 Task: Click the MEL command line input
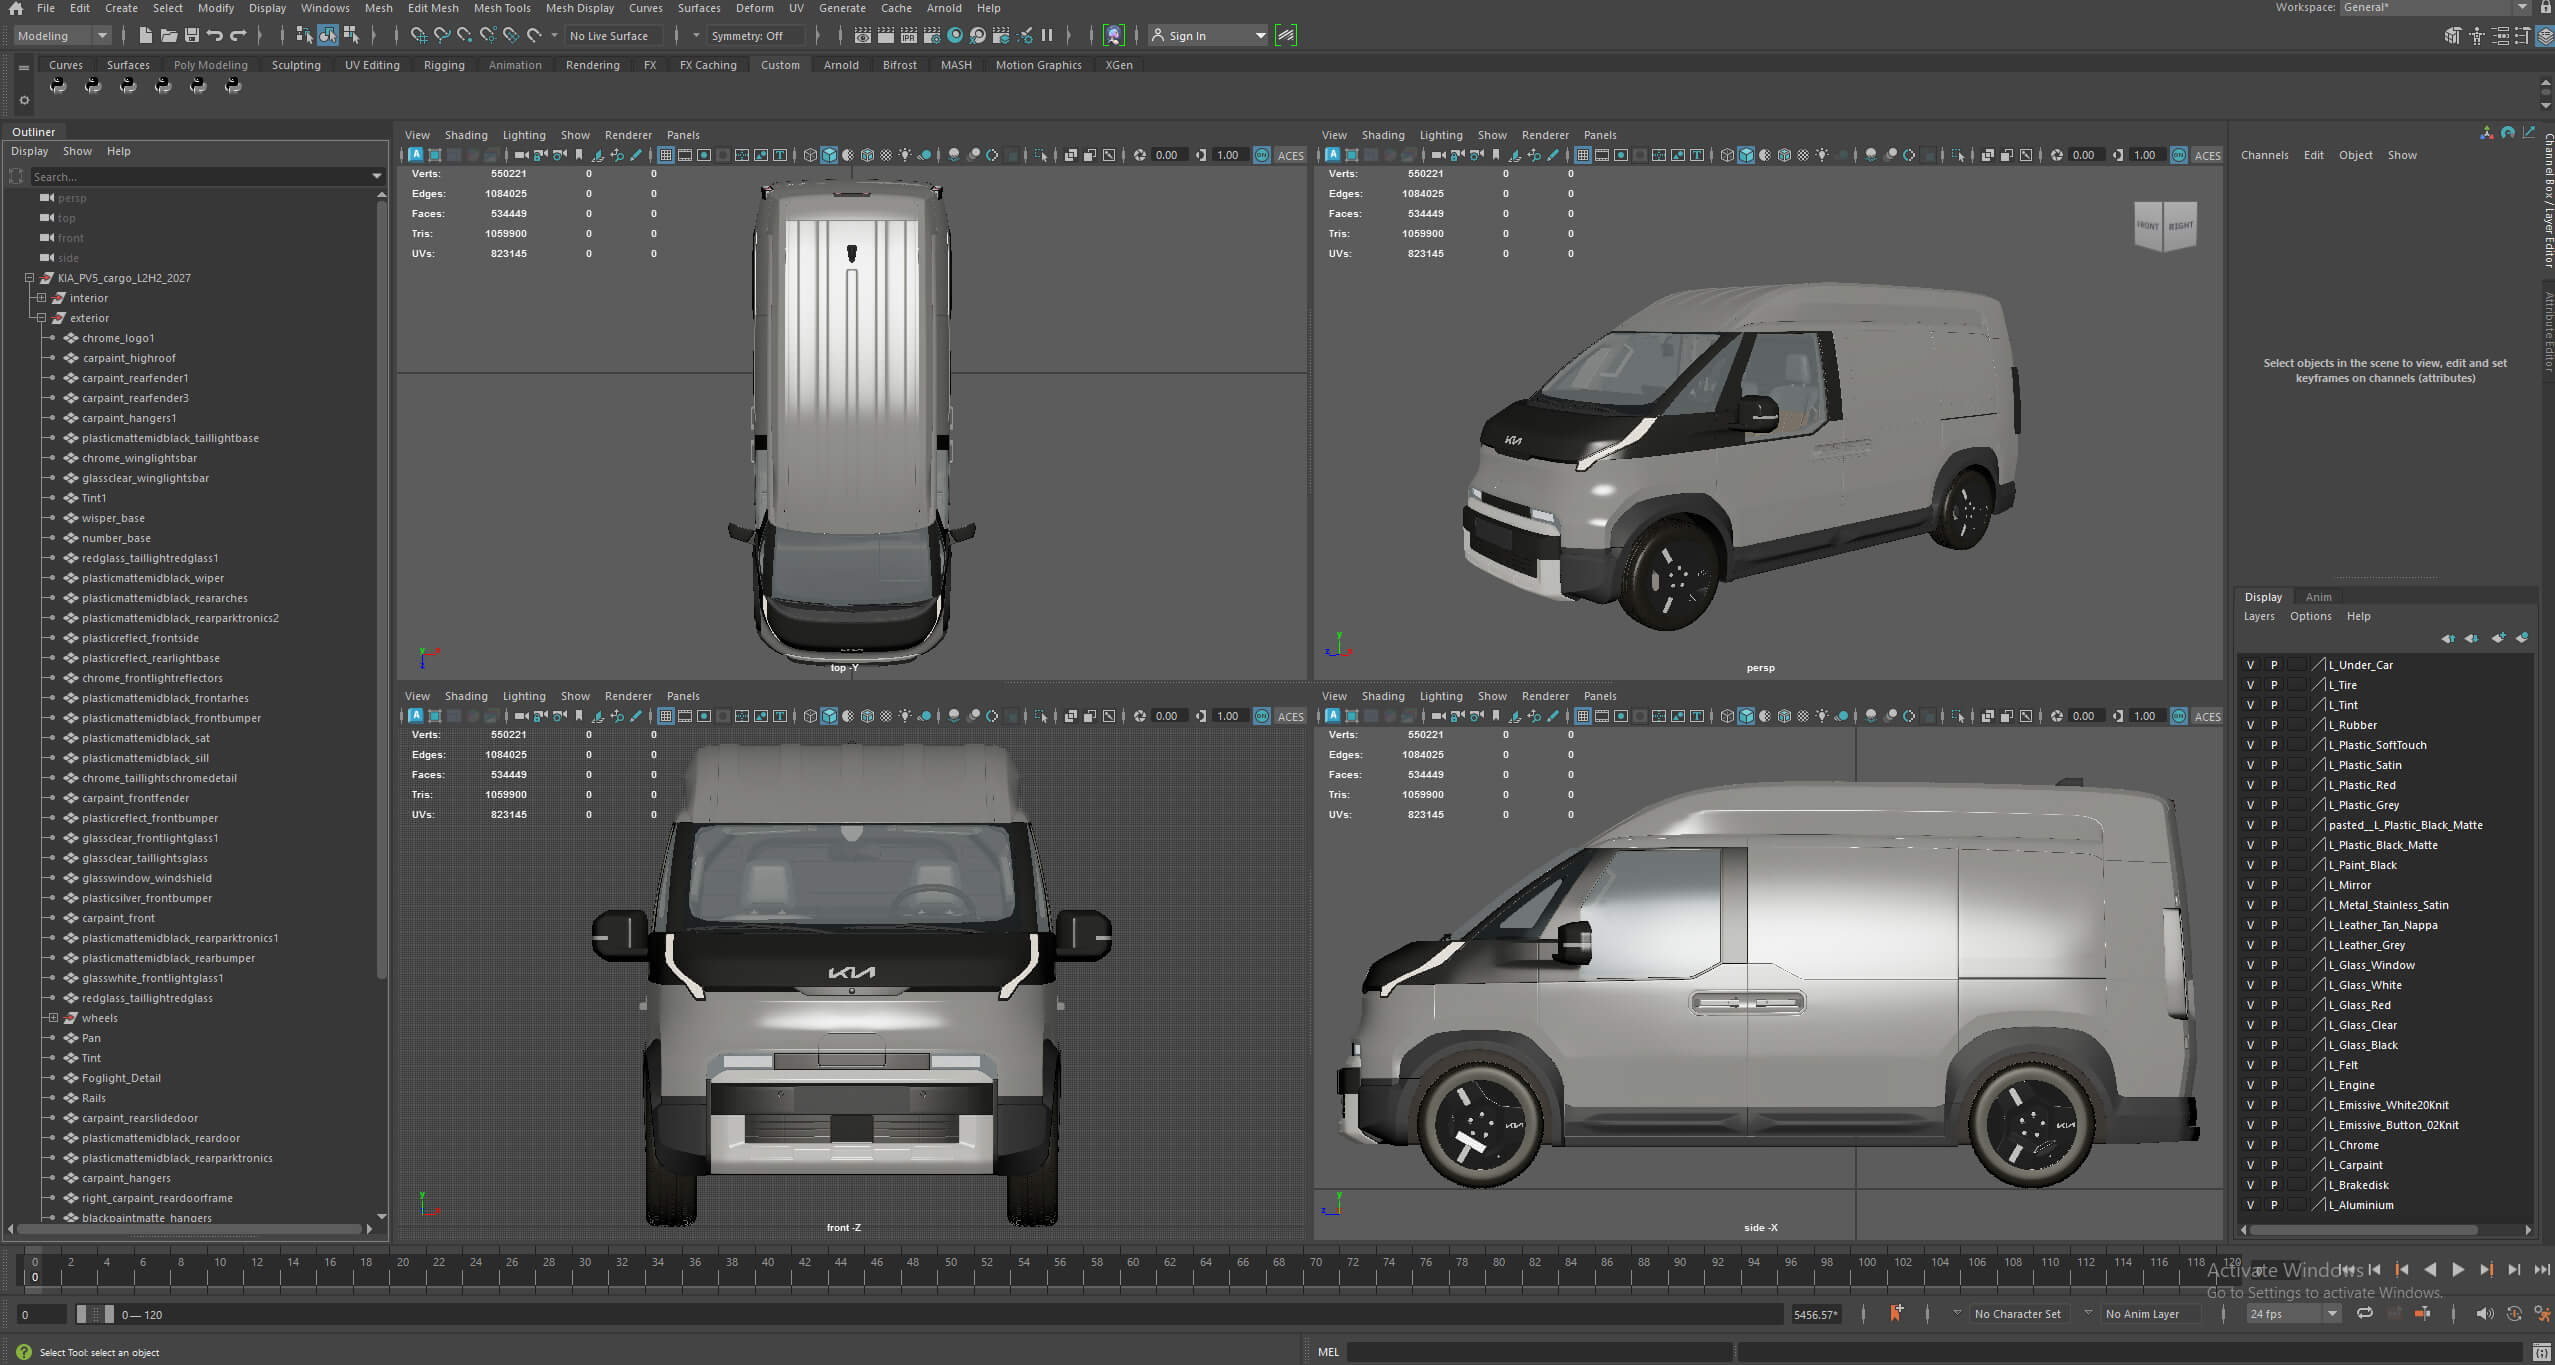tap(1538, 1352)
